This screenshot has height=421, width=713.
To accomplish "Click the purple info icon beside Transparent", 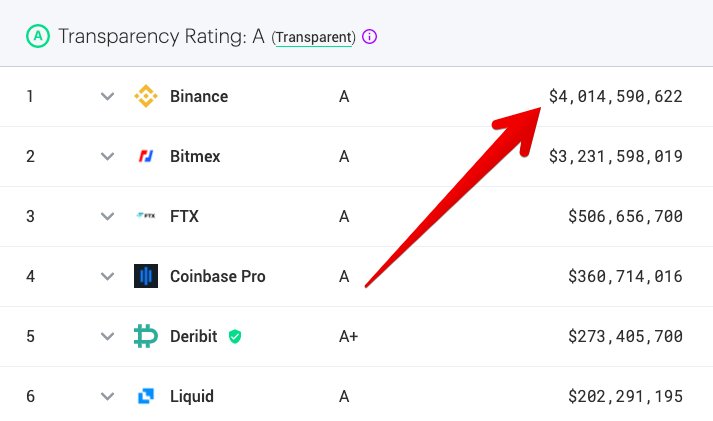I will (369, 36).
